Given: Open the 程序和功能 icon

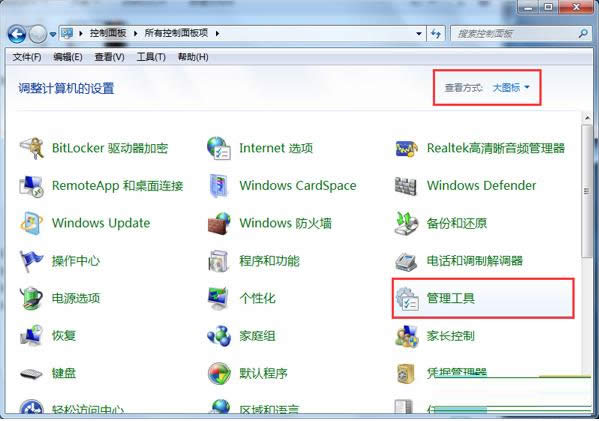Looking at the screenshot, I should click(x=219, y=261).
